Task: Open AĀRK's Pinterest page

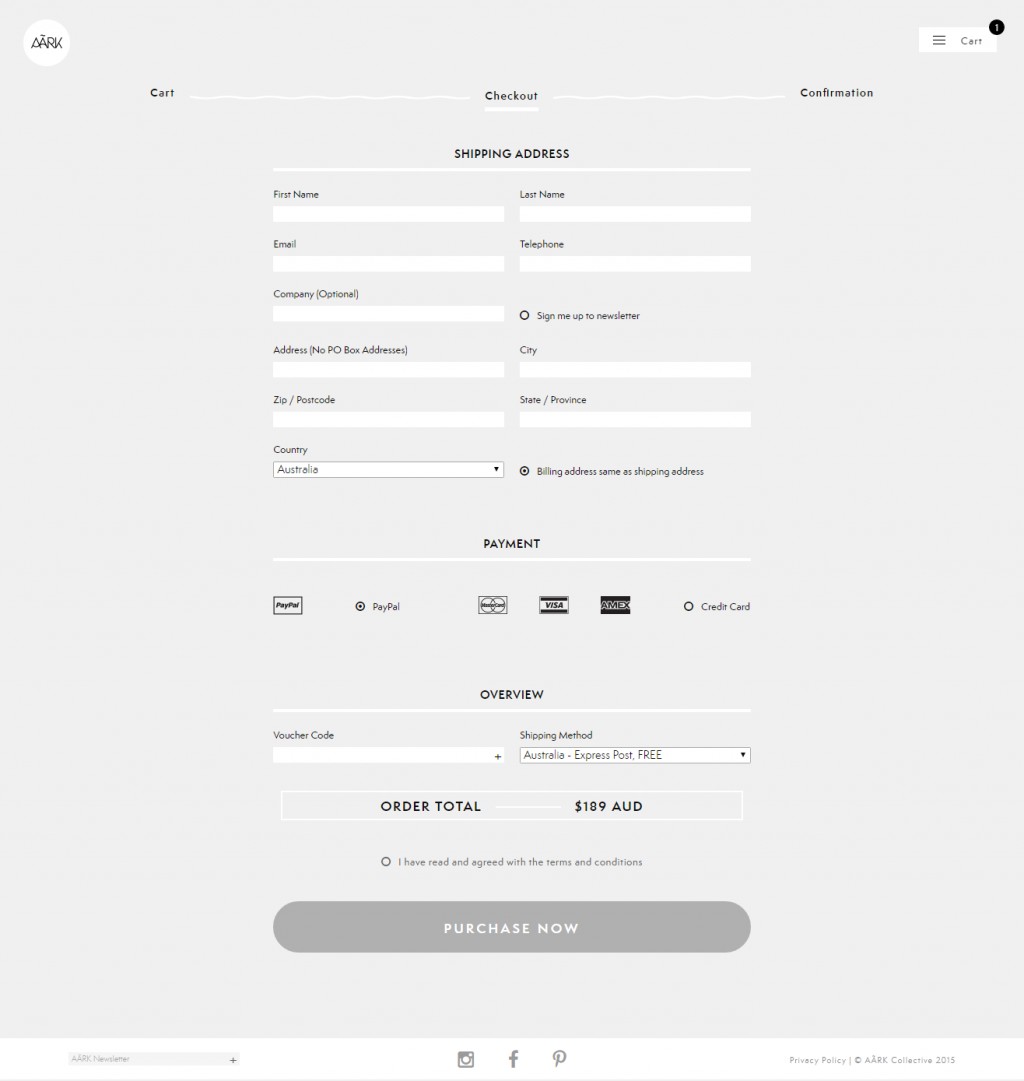Action: [559, 1058]
